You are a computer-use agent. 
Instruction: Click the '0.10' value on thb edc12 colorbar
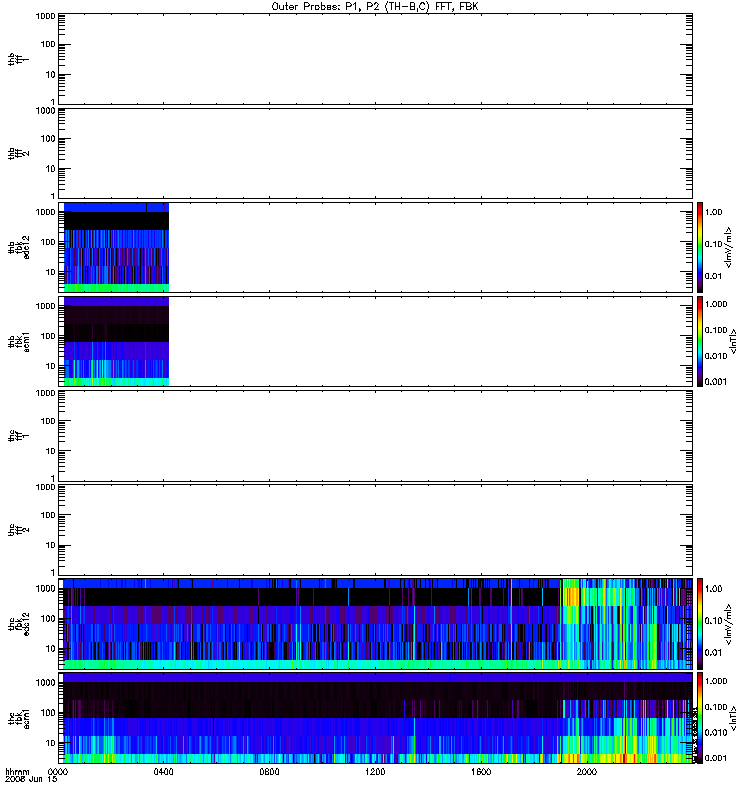click(x=713, y=244)
